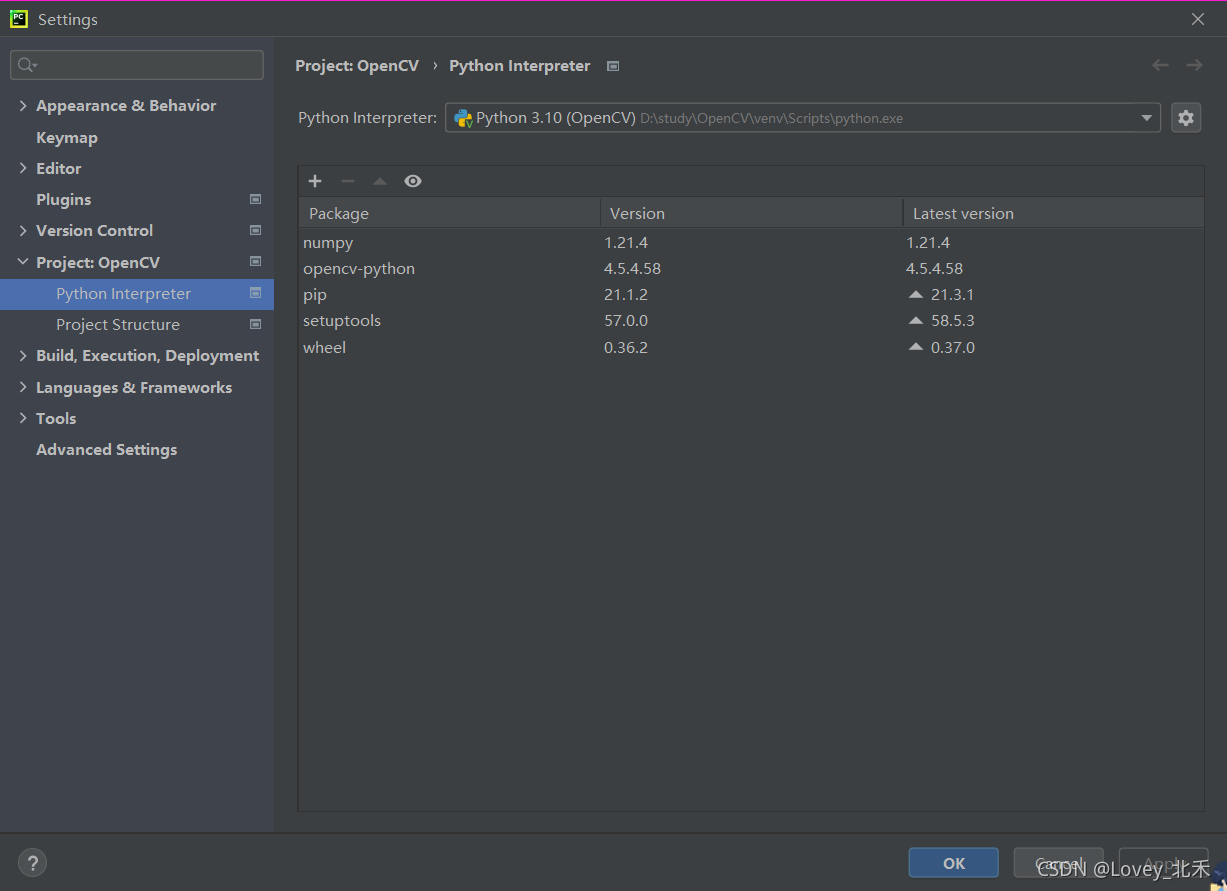Select Plugins in settings tree

[64, 199]
